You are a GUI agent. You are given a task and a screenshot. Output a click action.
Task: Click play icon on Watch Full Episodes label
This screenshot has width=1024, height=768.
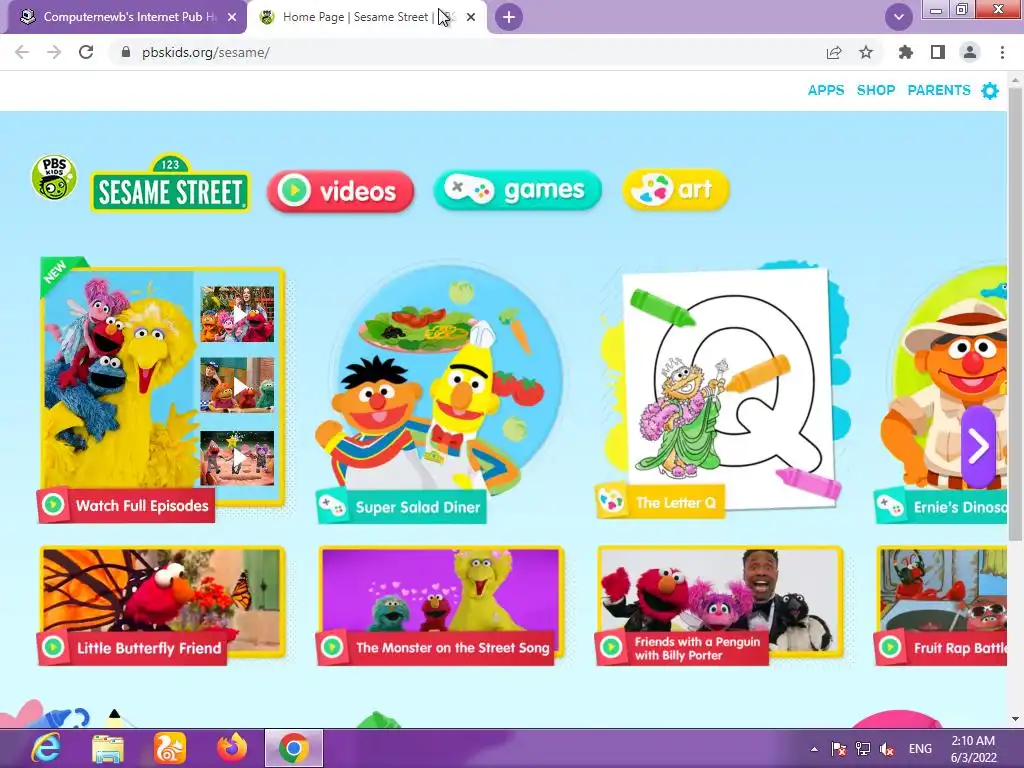tap(53, 504)
